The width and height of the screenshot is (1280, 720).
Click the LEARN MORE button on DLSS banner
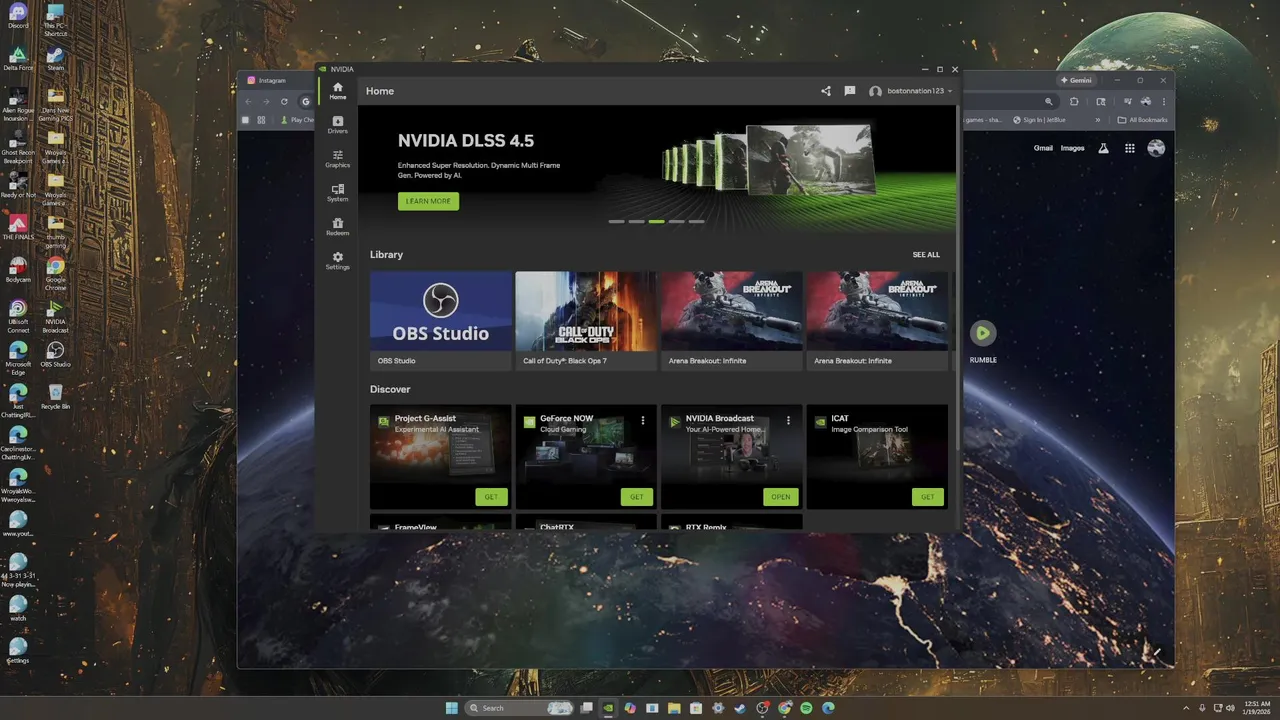pos(428,201)
